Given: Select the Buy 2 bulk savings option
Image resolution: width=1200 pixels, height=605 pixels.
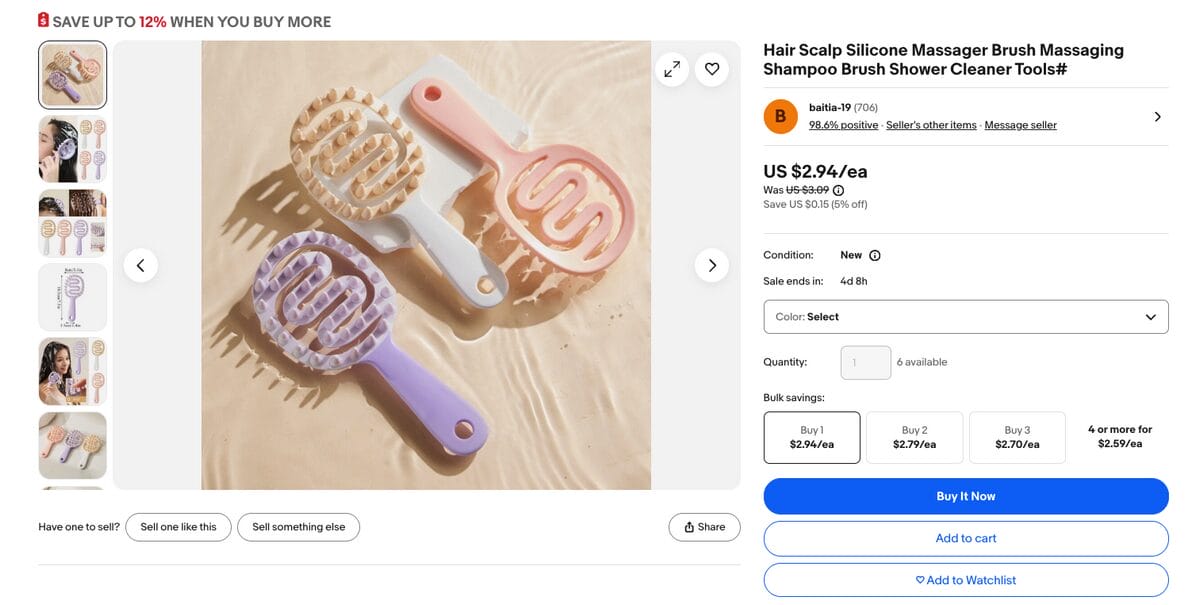Looking at the screenshot, I should 914,437.
